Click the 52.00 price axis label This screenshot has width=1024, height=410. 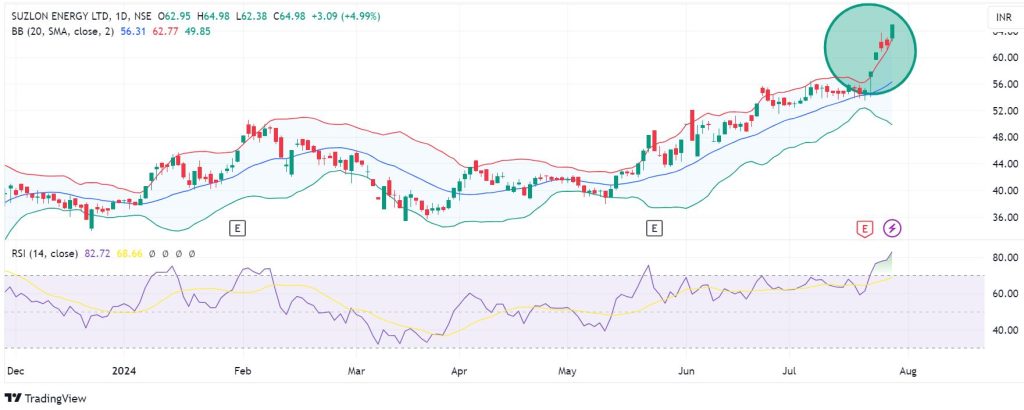point(1005,111)
